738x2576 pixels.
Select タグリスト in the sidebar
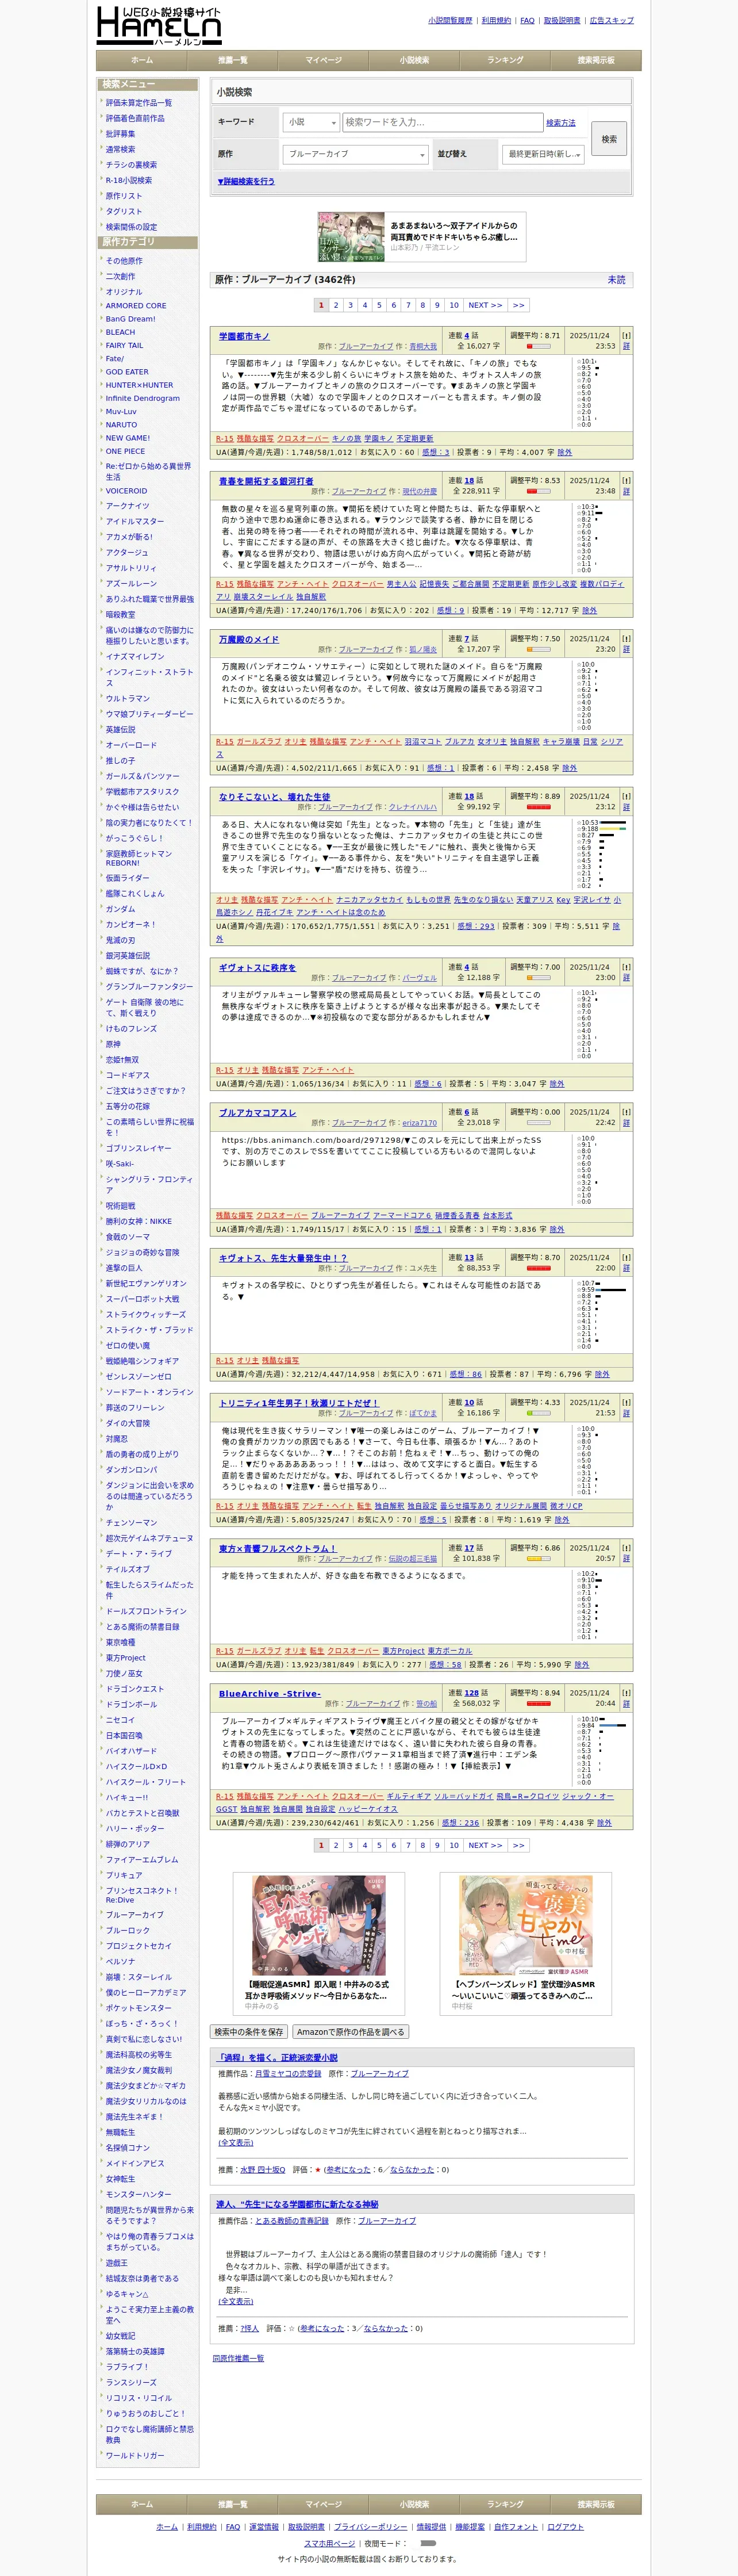coord(124,211)
